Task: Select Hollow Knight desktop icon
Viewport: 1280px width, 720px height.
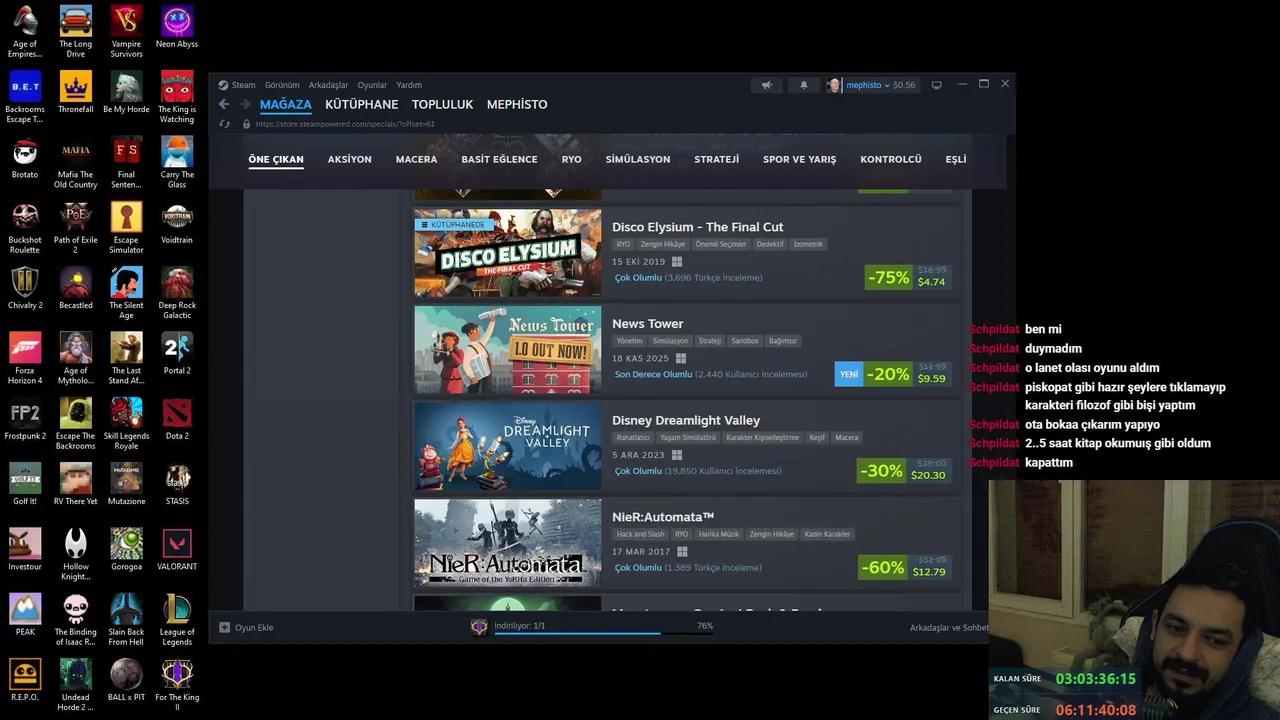Action: 76,553
